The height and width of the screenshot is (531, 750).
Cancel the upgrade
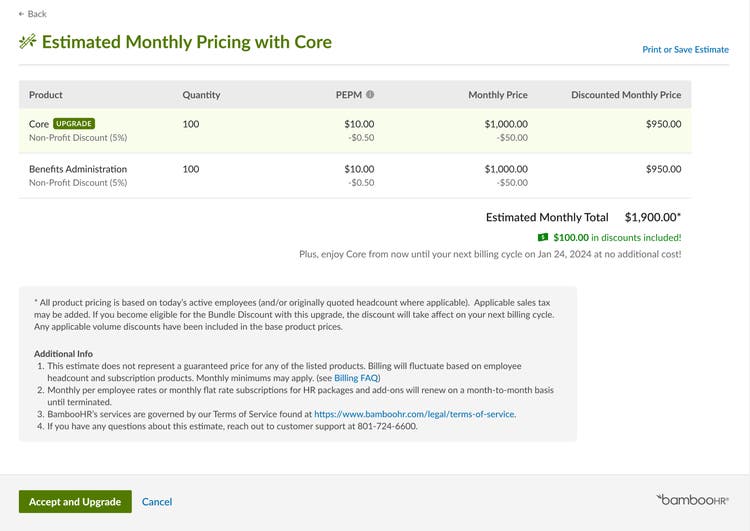click(x=157, y=502)
